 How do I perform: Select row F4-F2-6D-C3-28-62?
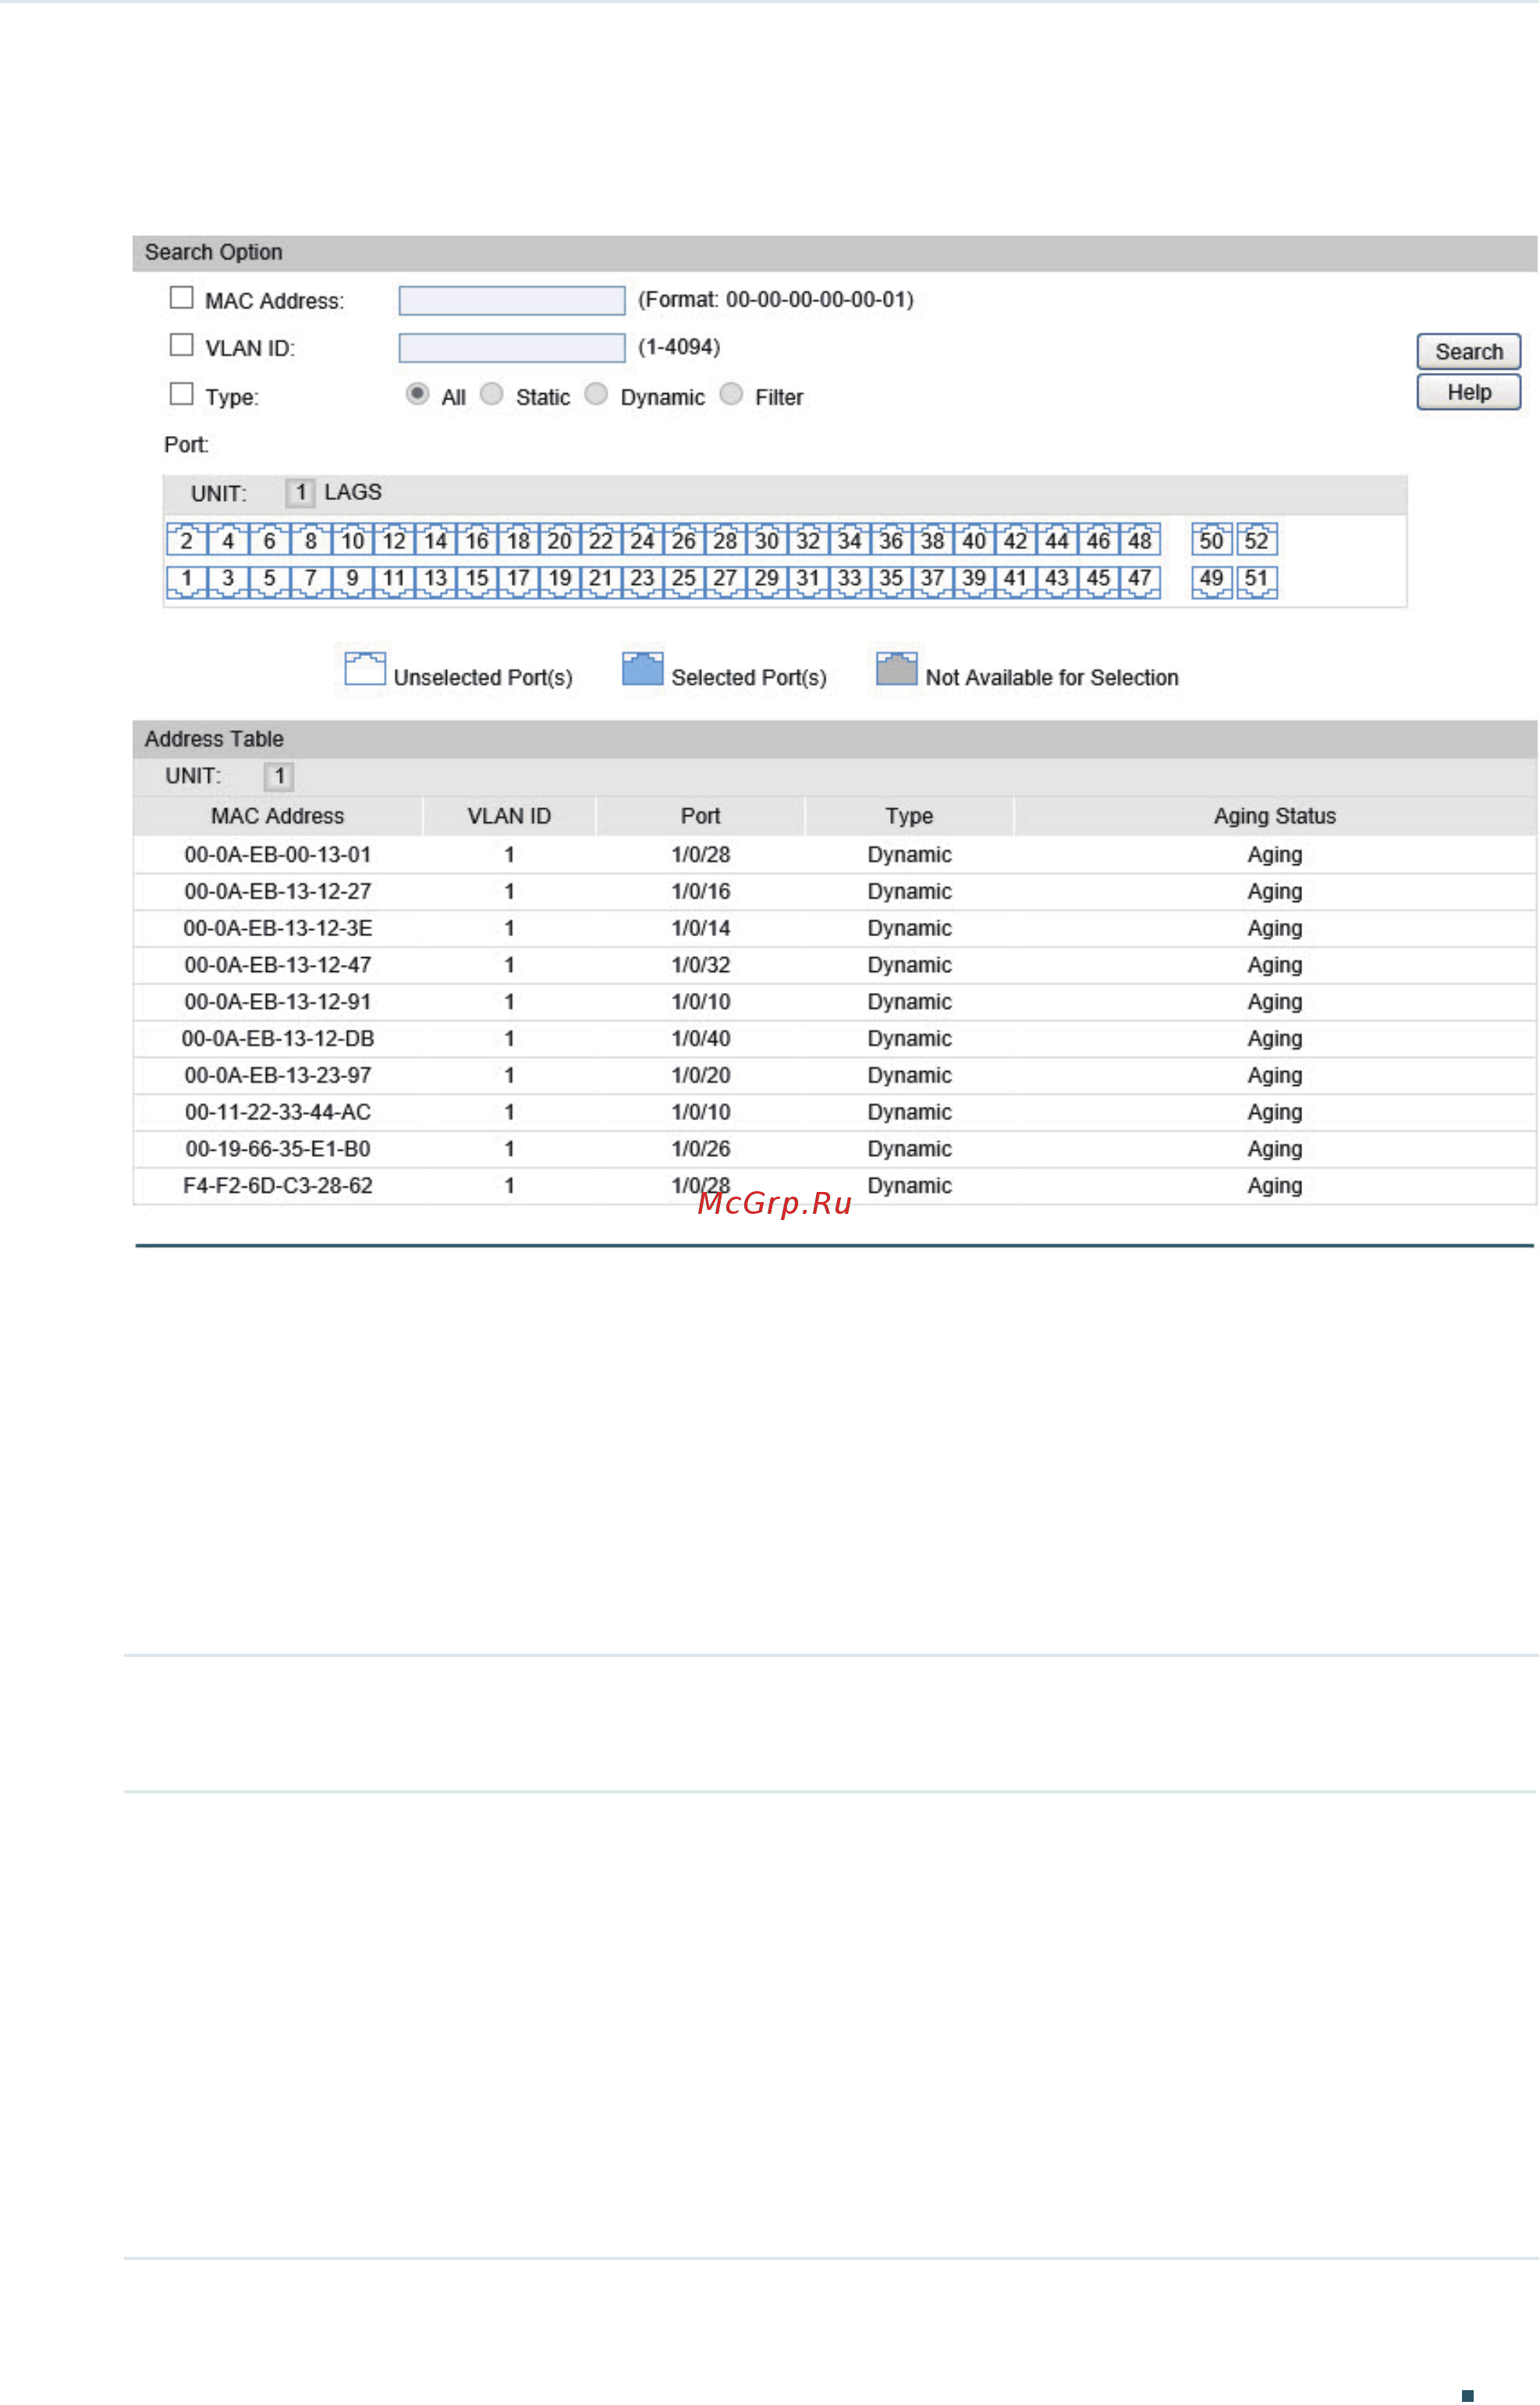coord(835,1186)
